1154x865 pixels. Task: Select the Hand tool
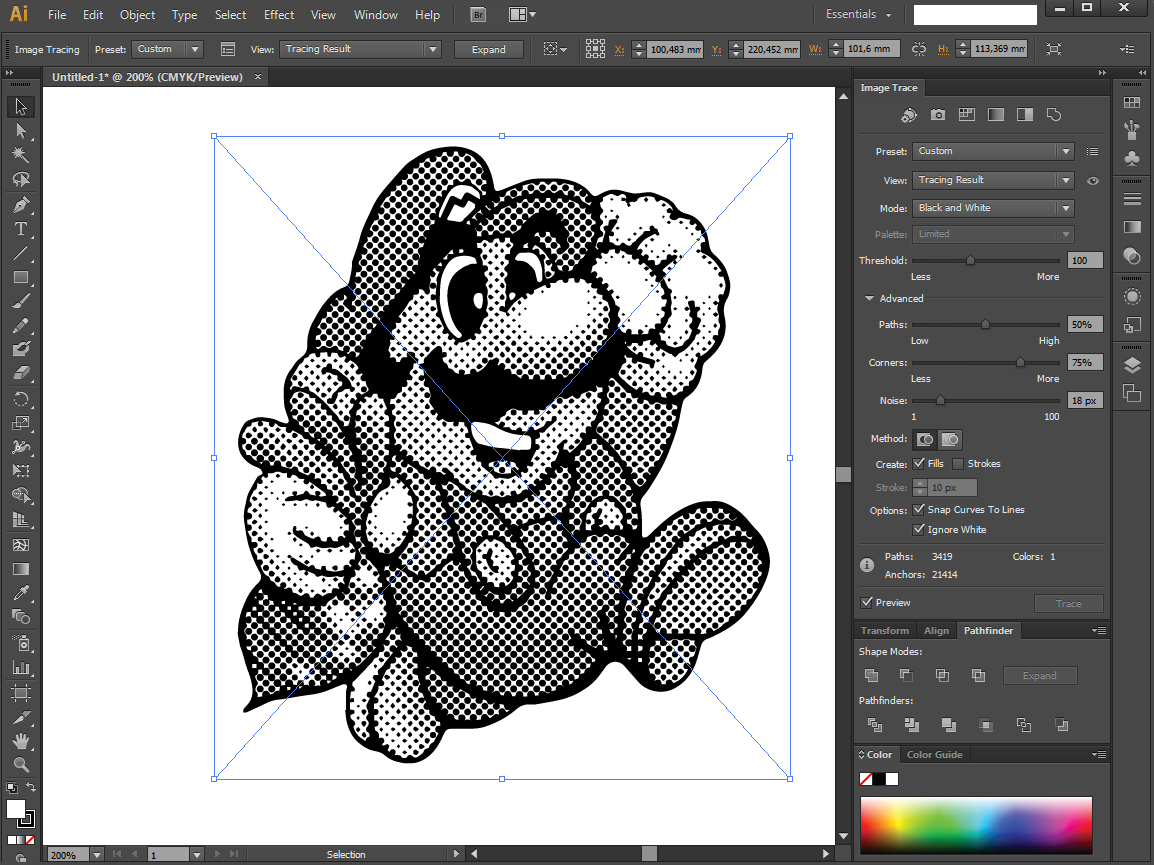coord(21,741)
